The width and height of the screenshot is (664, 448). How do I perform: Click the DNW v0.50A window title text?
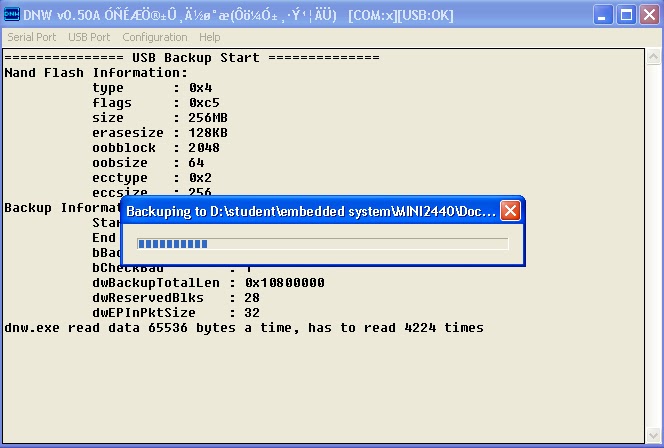pyautogui.click(x=238, y=15)
